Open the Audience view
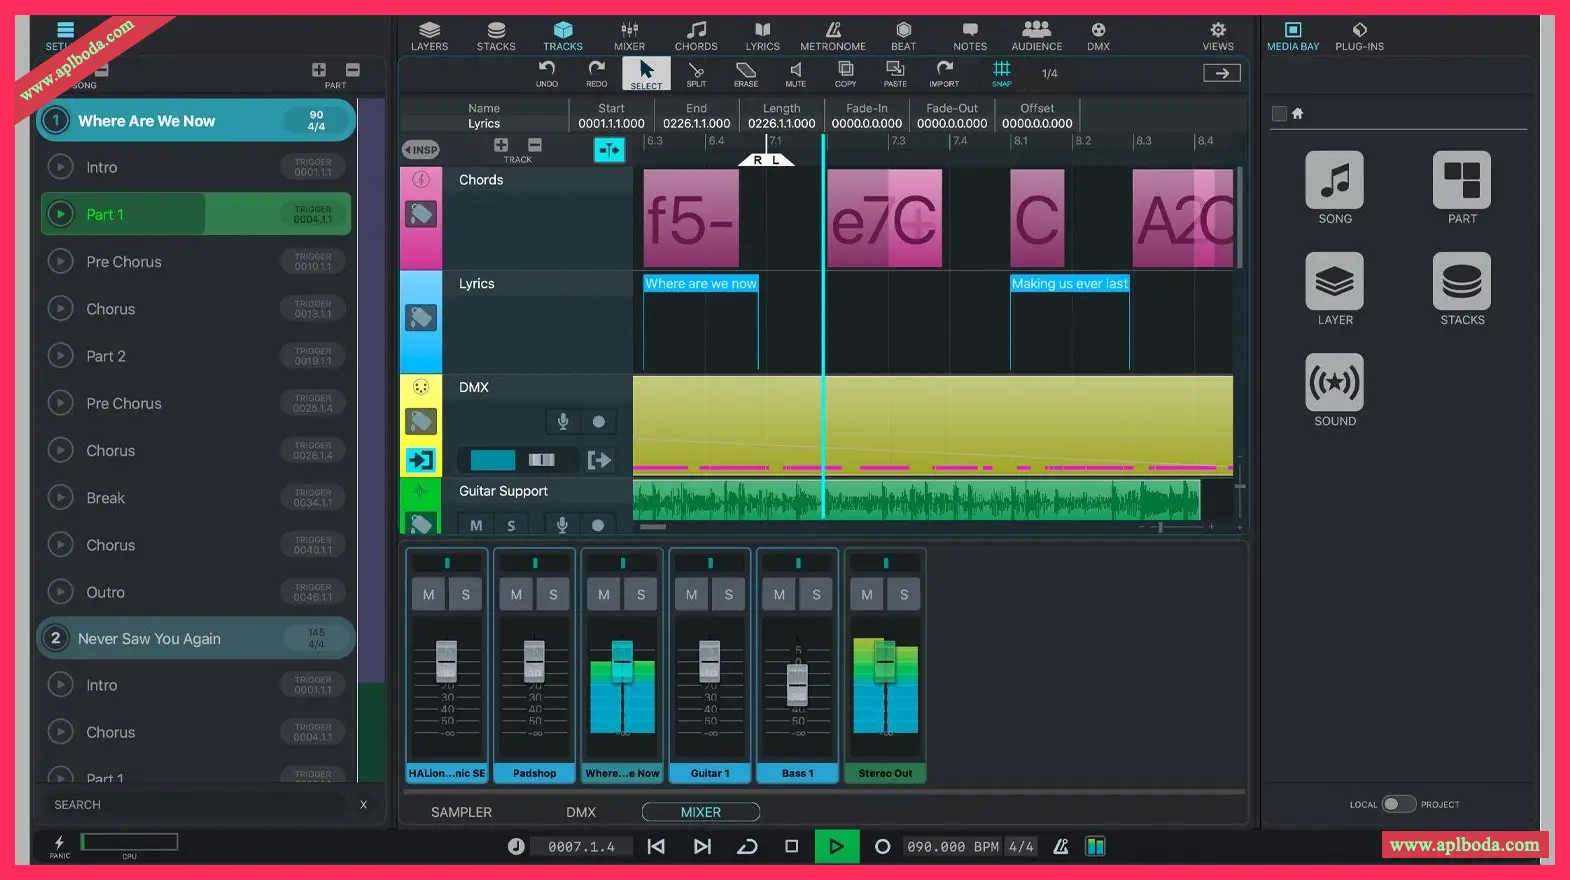This screenshot has width=1570, height=880. [1037, 36]
